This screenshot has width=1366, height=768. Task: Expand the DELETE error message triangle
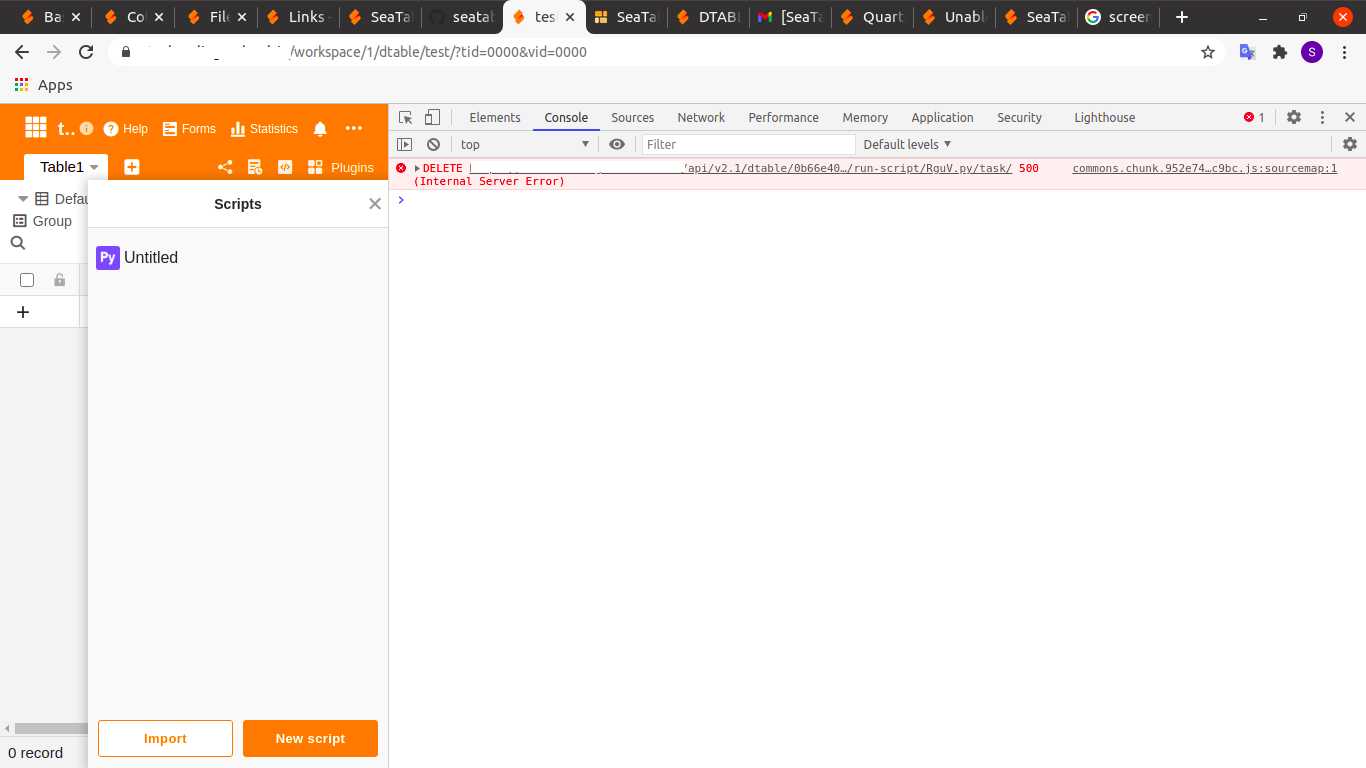417,168
